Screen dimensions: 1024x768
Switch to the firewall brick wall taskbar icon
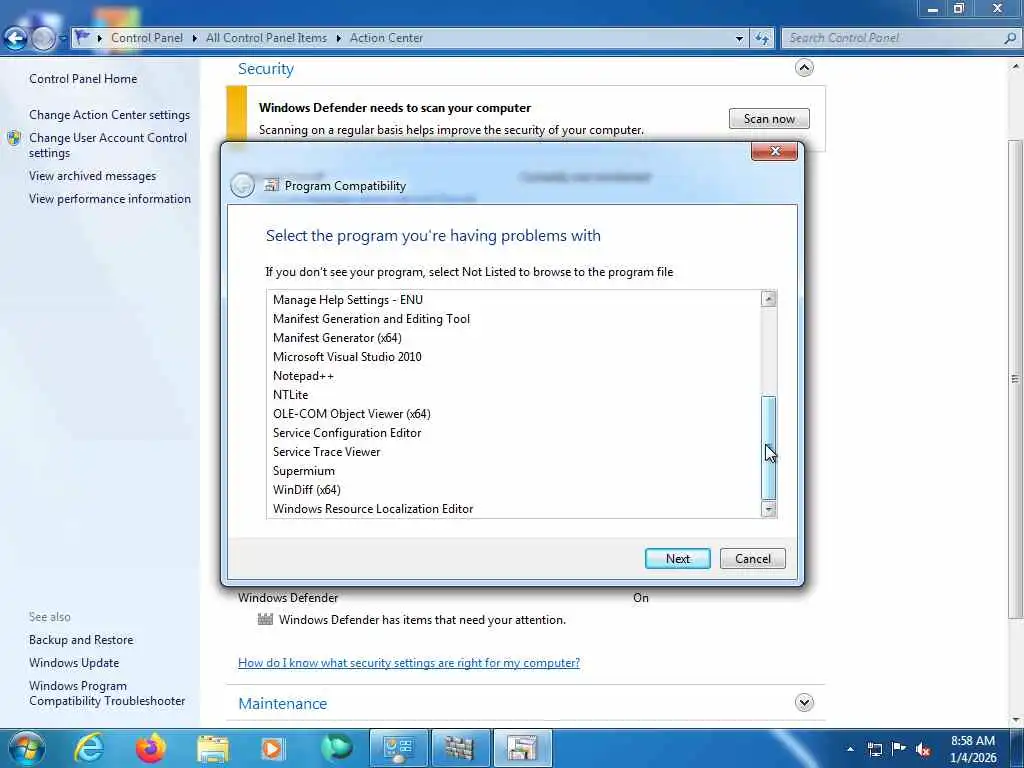[460, 748]
